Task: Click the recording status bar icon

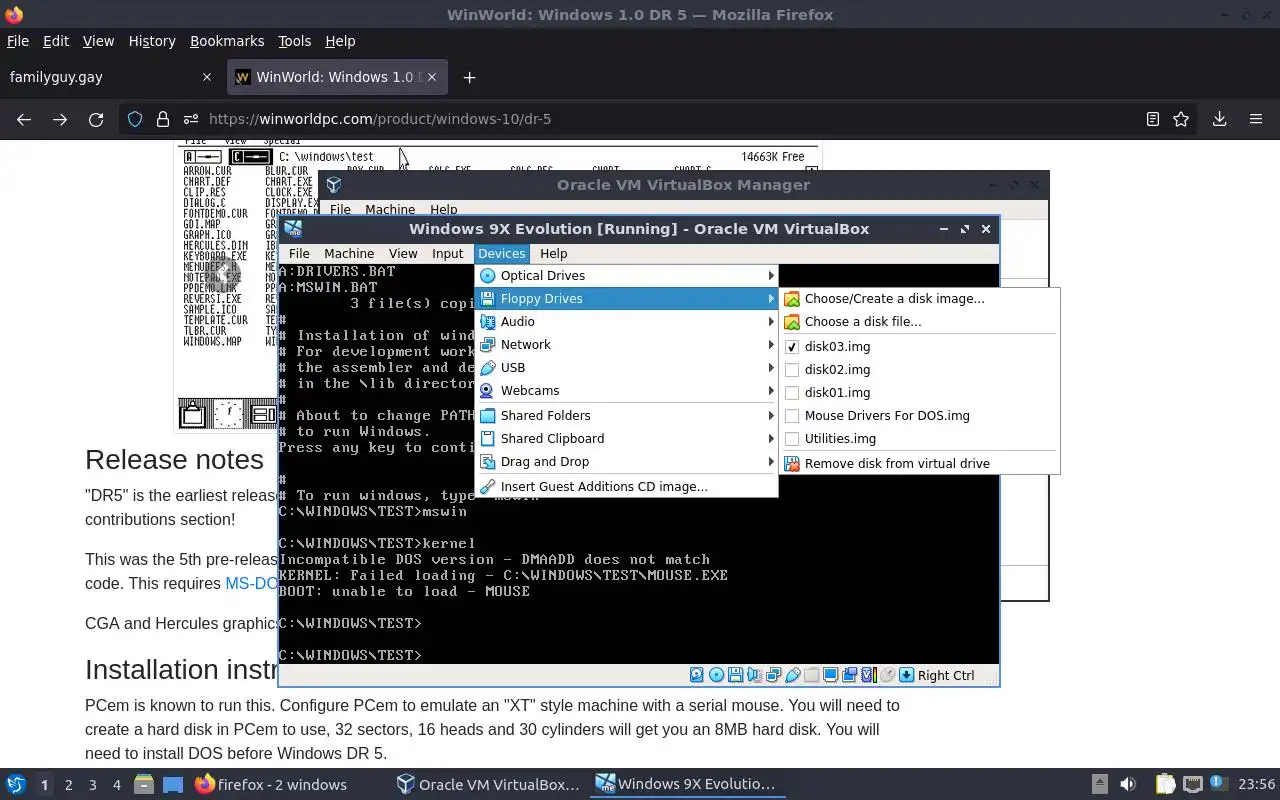Action: coord(849,675)
